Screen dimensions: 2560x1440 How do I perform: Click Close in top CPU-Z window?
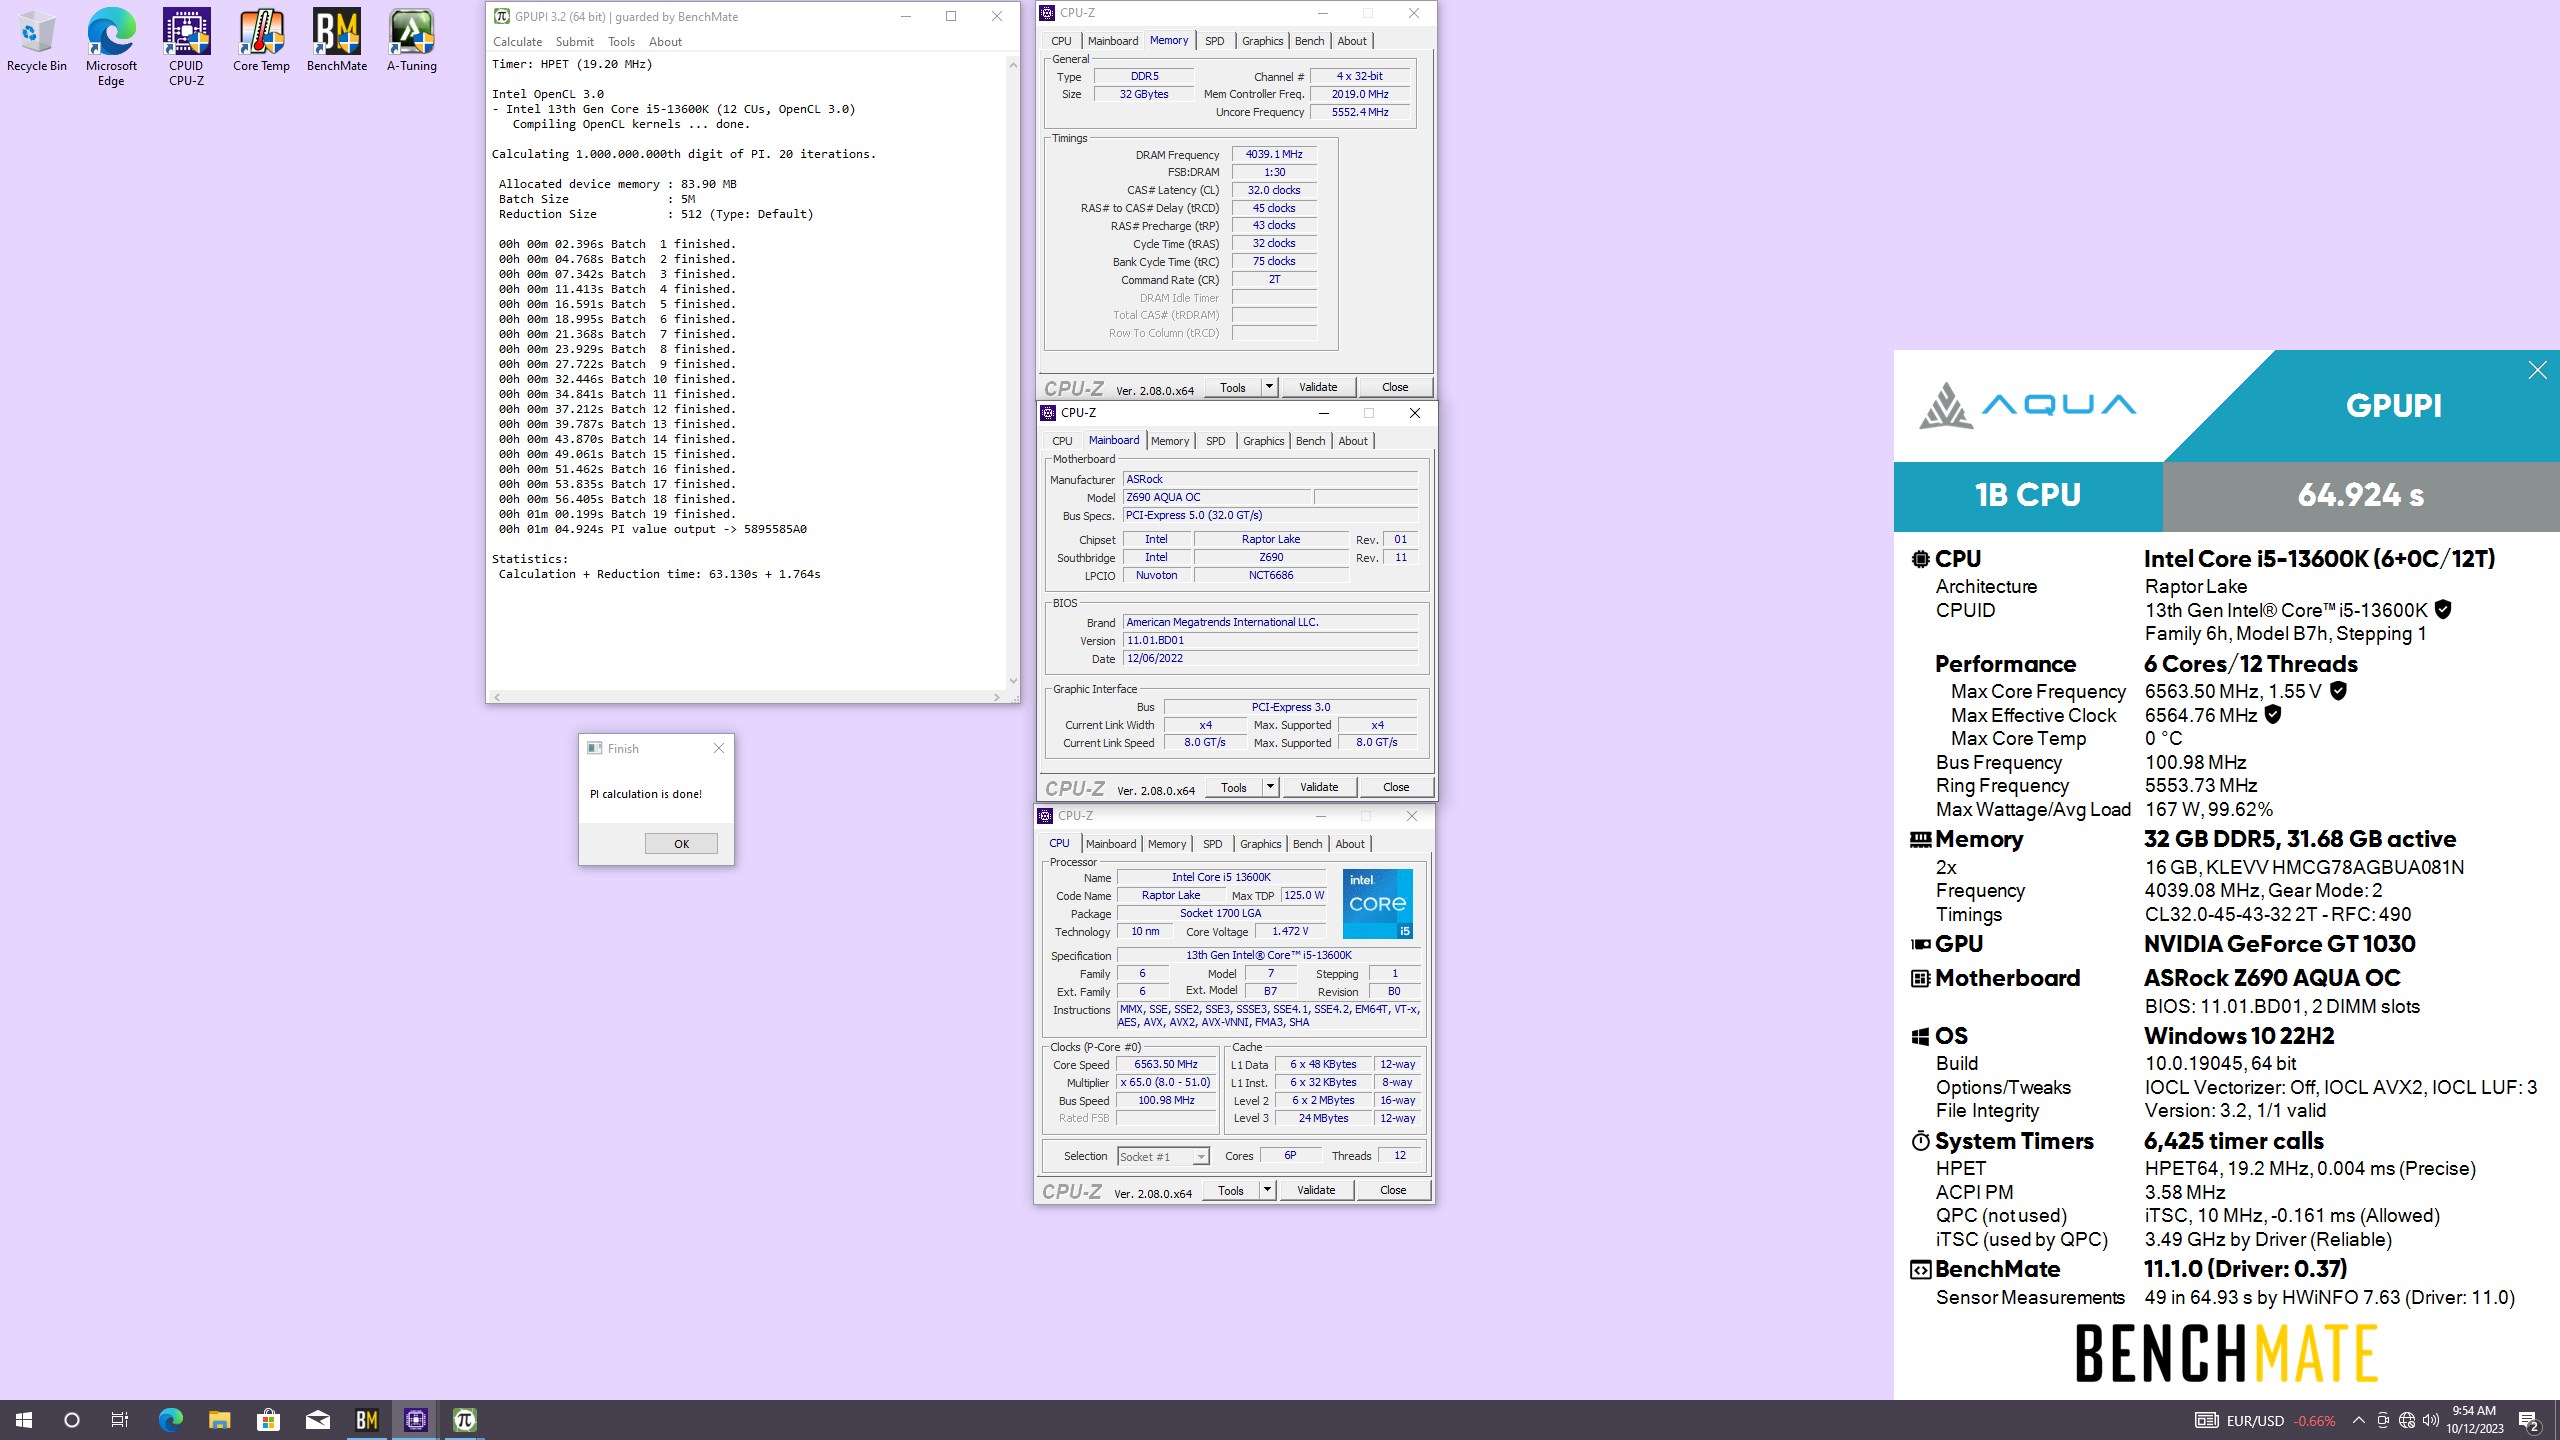click(1395, 387)
